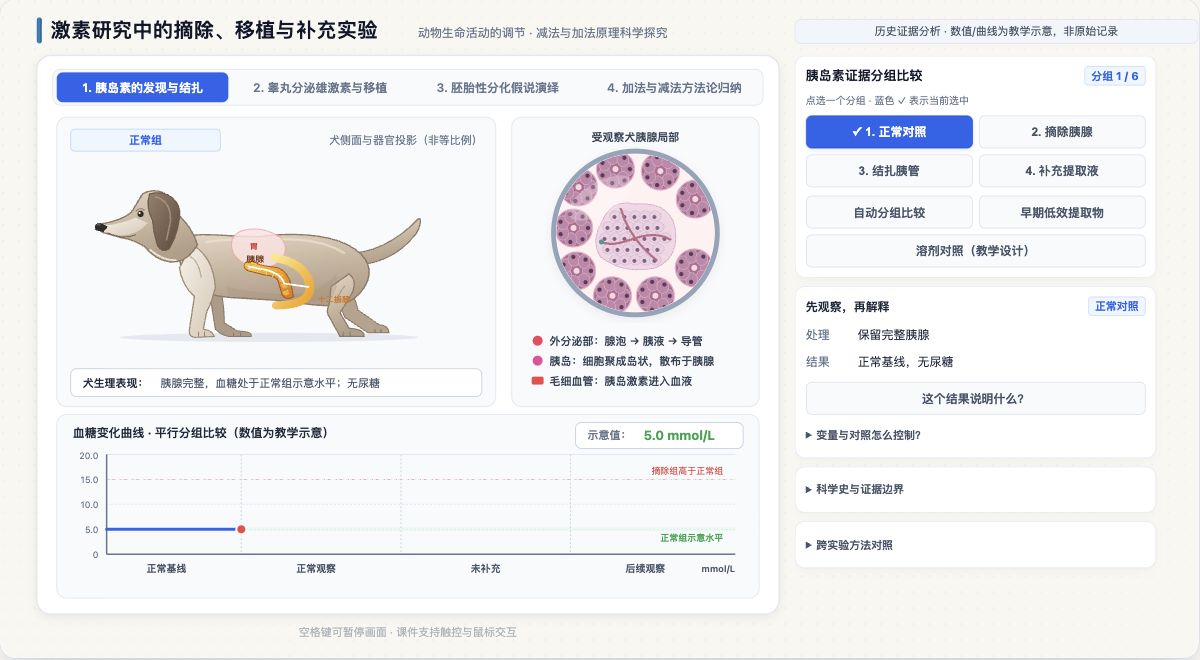Click the 分组 1 / 6 badge
This screenshot has height=660, width=1200.
pyautogui.click(x=1114, y=76)
